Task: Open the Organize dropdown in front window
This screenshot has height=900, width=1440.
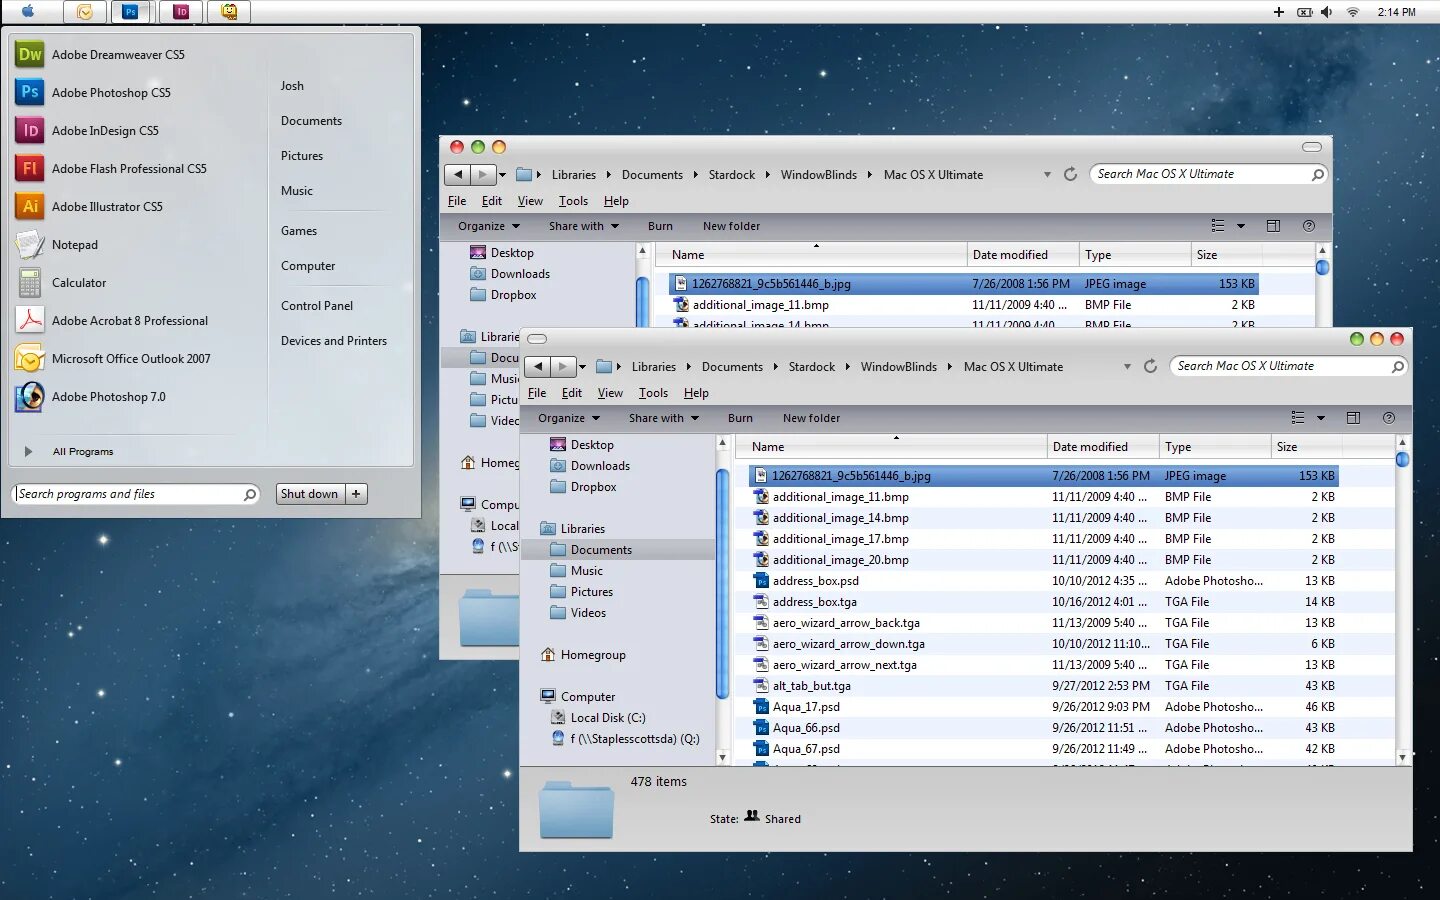Action: pos(569,418)
